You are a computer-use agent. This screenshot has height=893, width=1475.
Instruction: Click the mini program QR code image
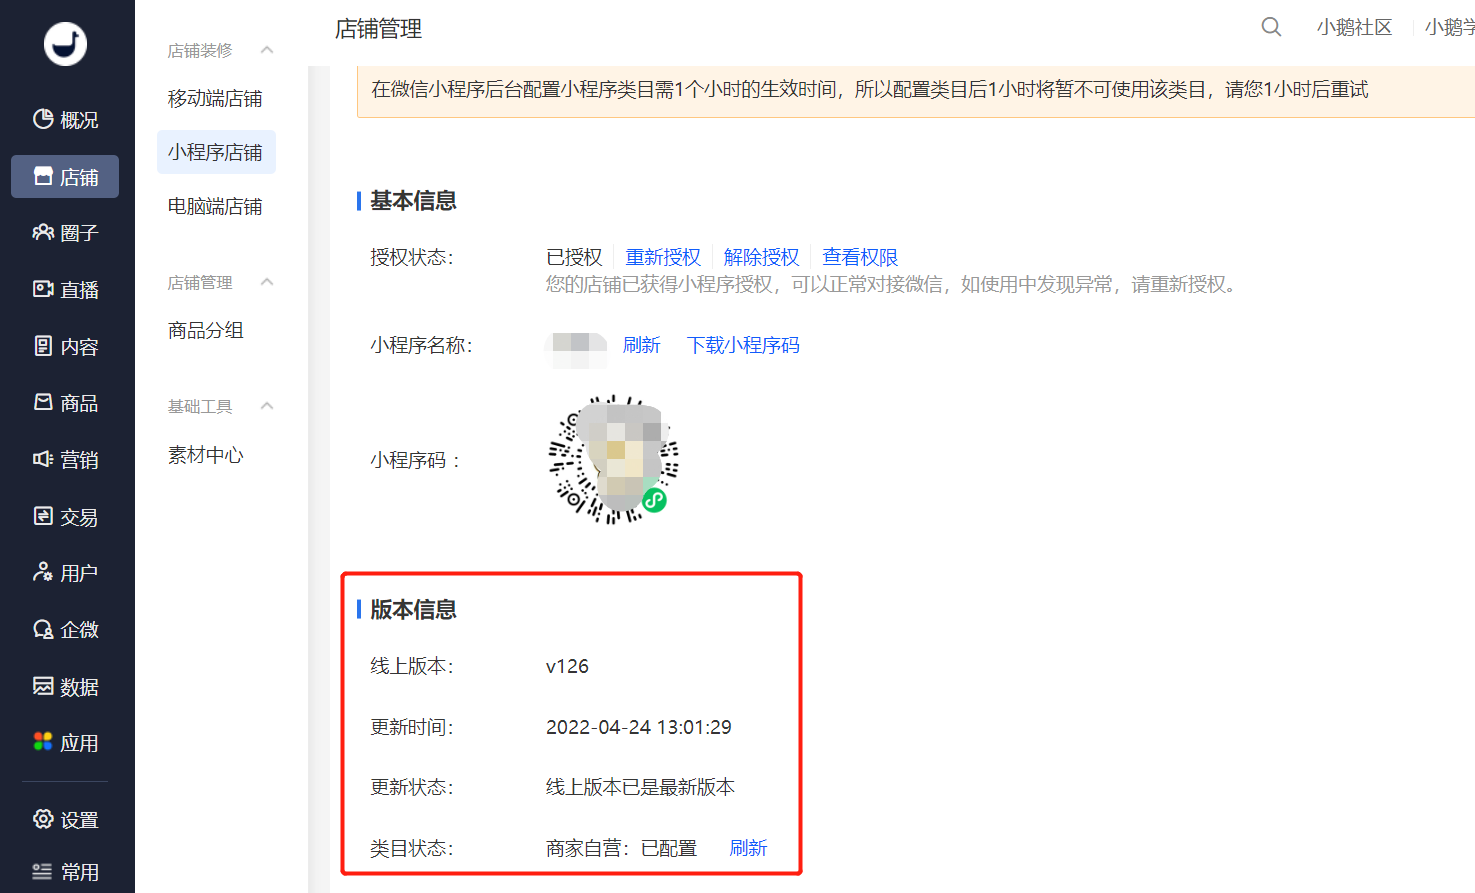tap(613, 459)
